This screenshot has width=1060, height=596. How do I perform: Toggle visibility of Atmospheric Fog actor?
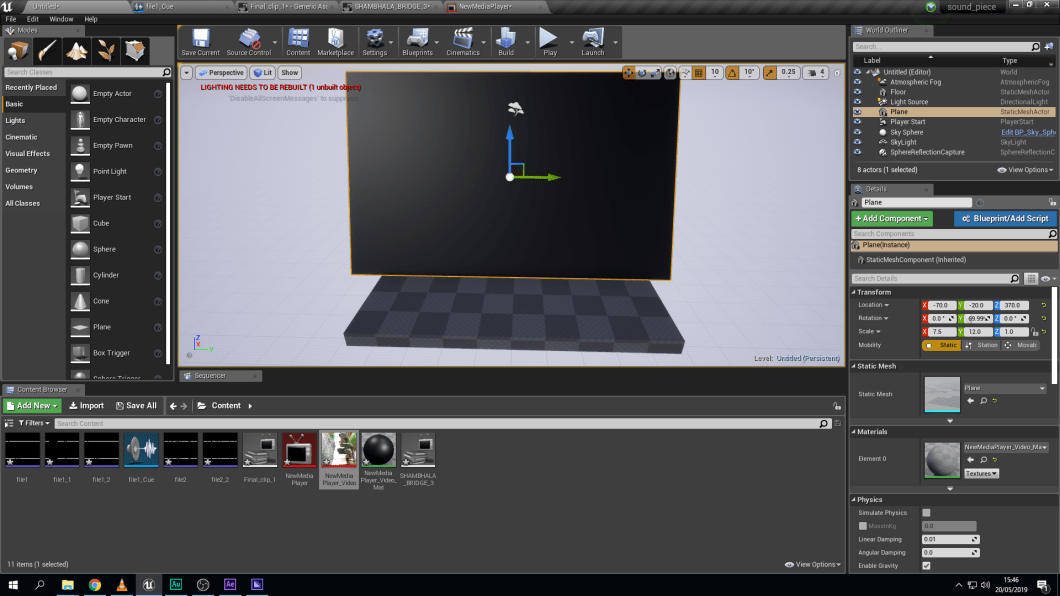[857, 82]
